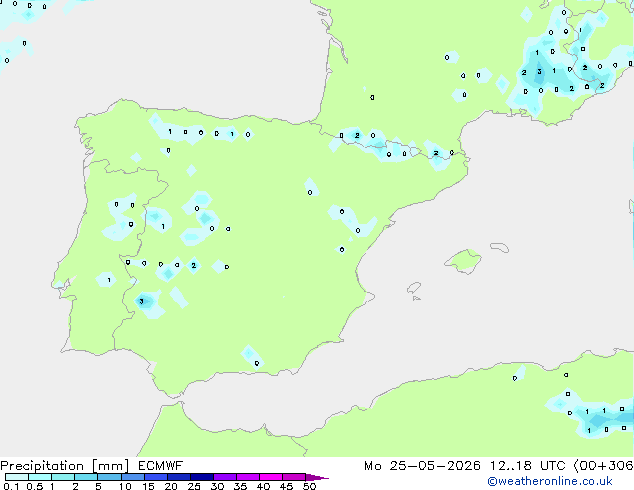
Task: Choose the 5–10 mm blue legend swatch
Action: 109,477
